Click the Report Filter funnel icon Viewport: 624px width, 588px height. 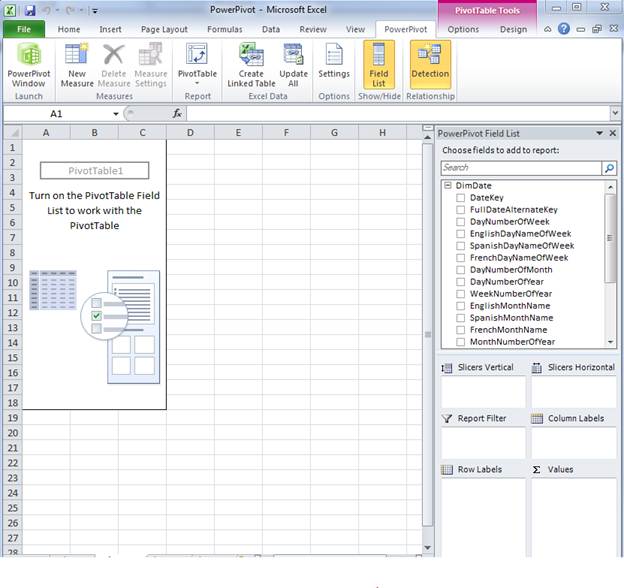[447, 419]
